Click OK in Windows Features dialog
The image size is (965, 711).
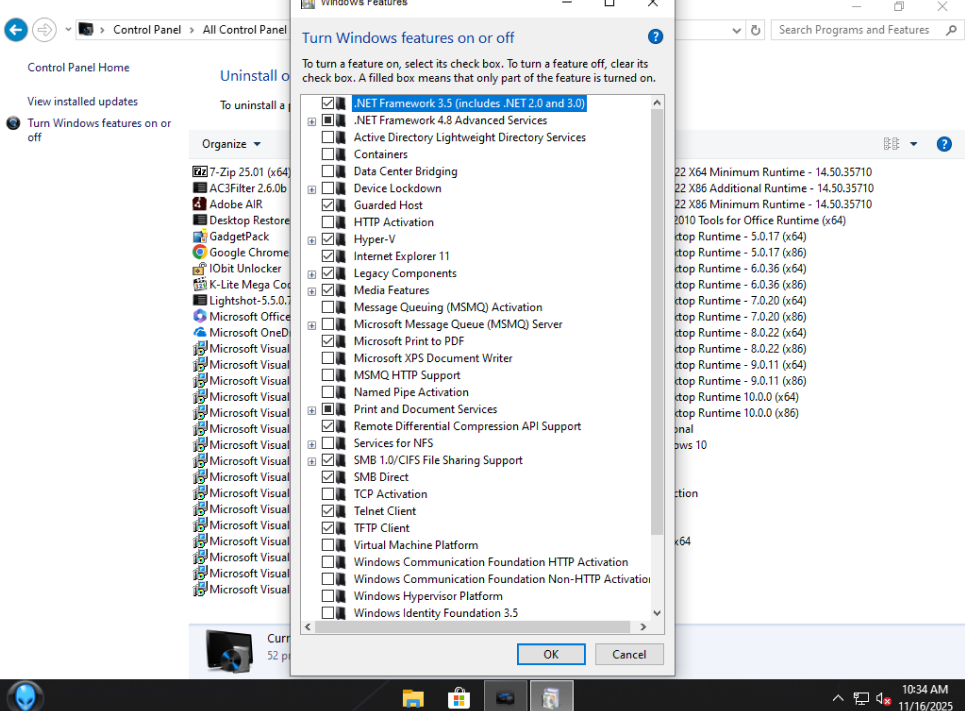click(x=551, y=654)
